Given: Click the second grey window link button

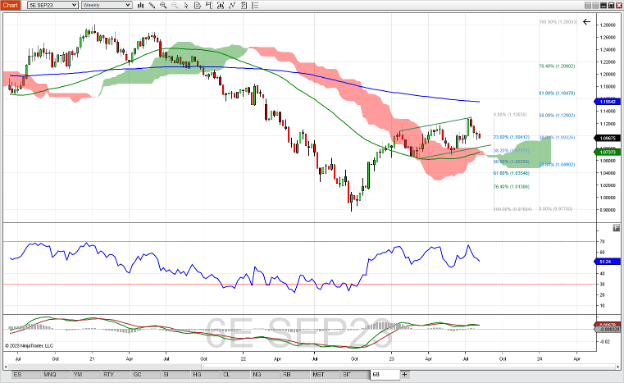Looking at the screenshot, I should (596, 5).
